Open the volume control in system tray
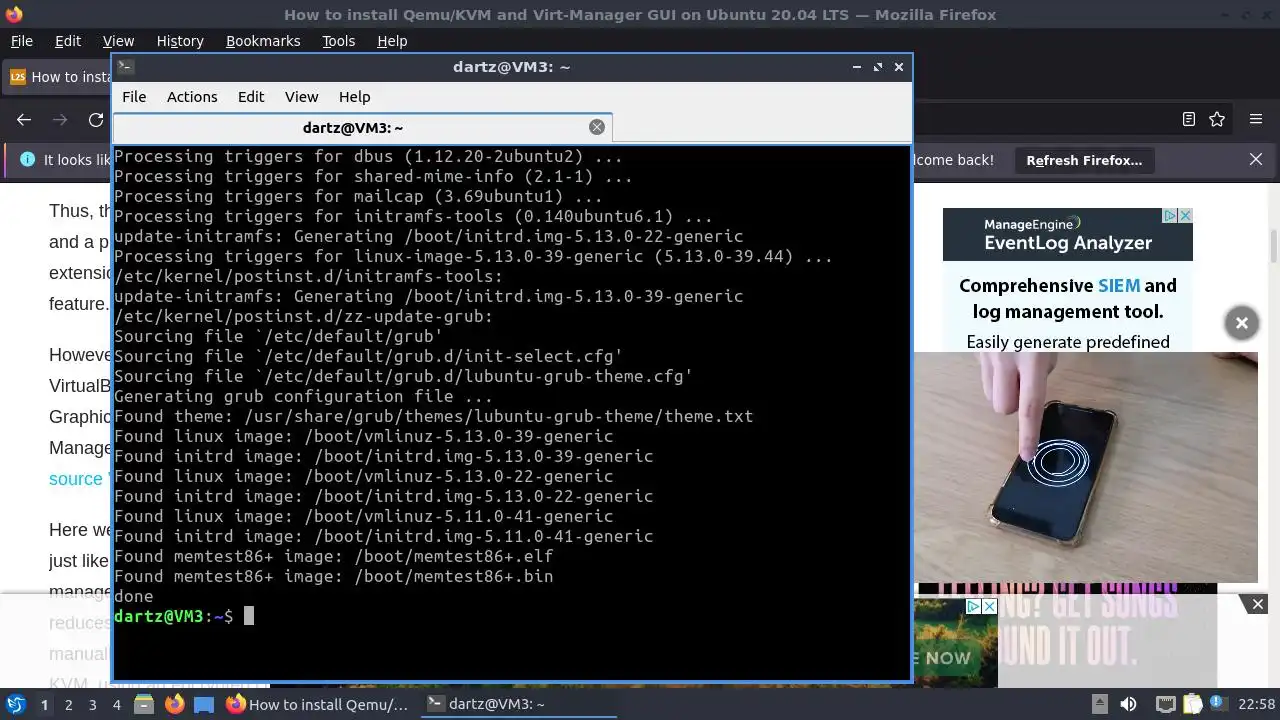The width and height of the screenshot is (1280, 720). point(1128,704)
